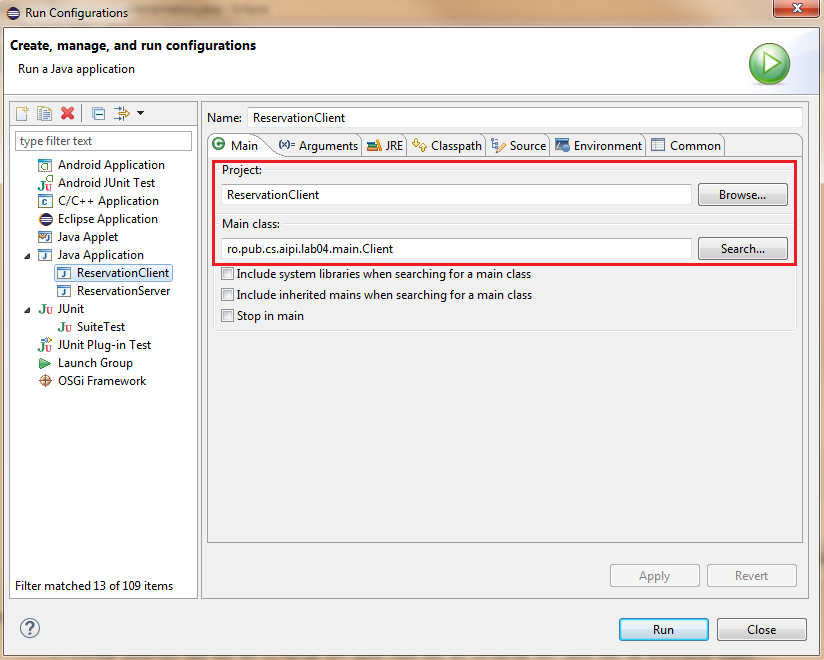Switch to the Source tab
Image resolution: width=824 pixels, height=660 pixels.
(519, 146)
